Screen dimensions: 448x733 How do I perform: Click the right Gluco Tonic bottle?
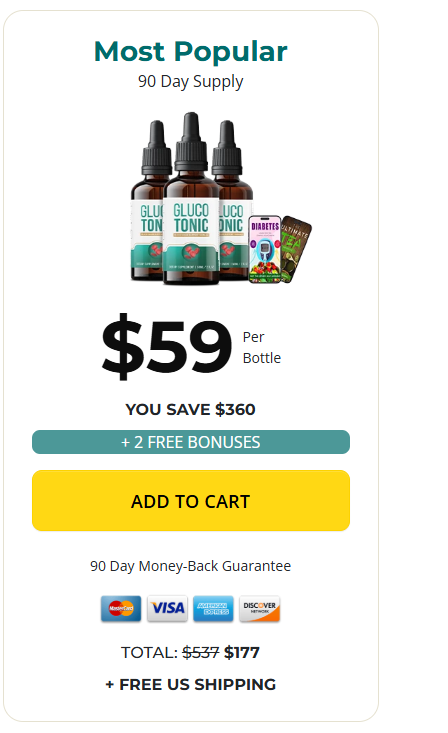point(235,200)
